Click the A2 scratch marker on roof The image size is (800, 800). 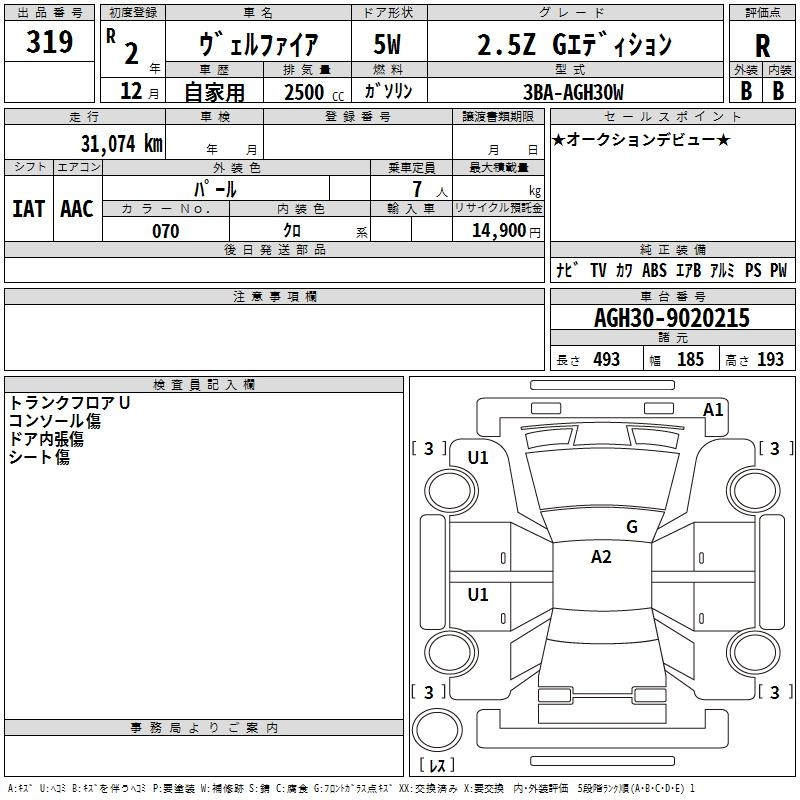(601, 557)
